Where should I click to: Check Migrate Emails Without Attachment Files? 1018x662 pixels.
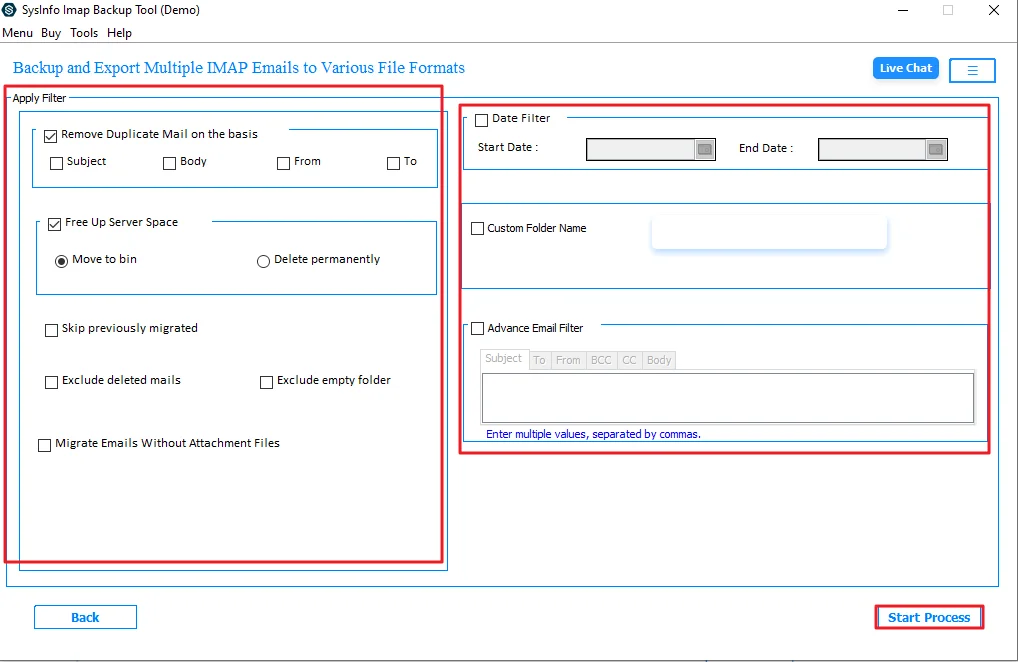click(45, 444)
